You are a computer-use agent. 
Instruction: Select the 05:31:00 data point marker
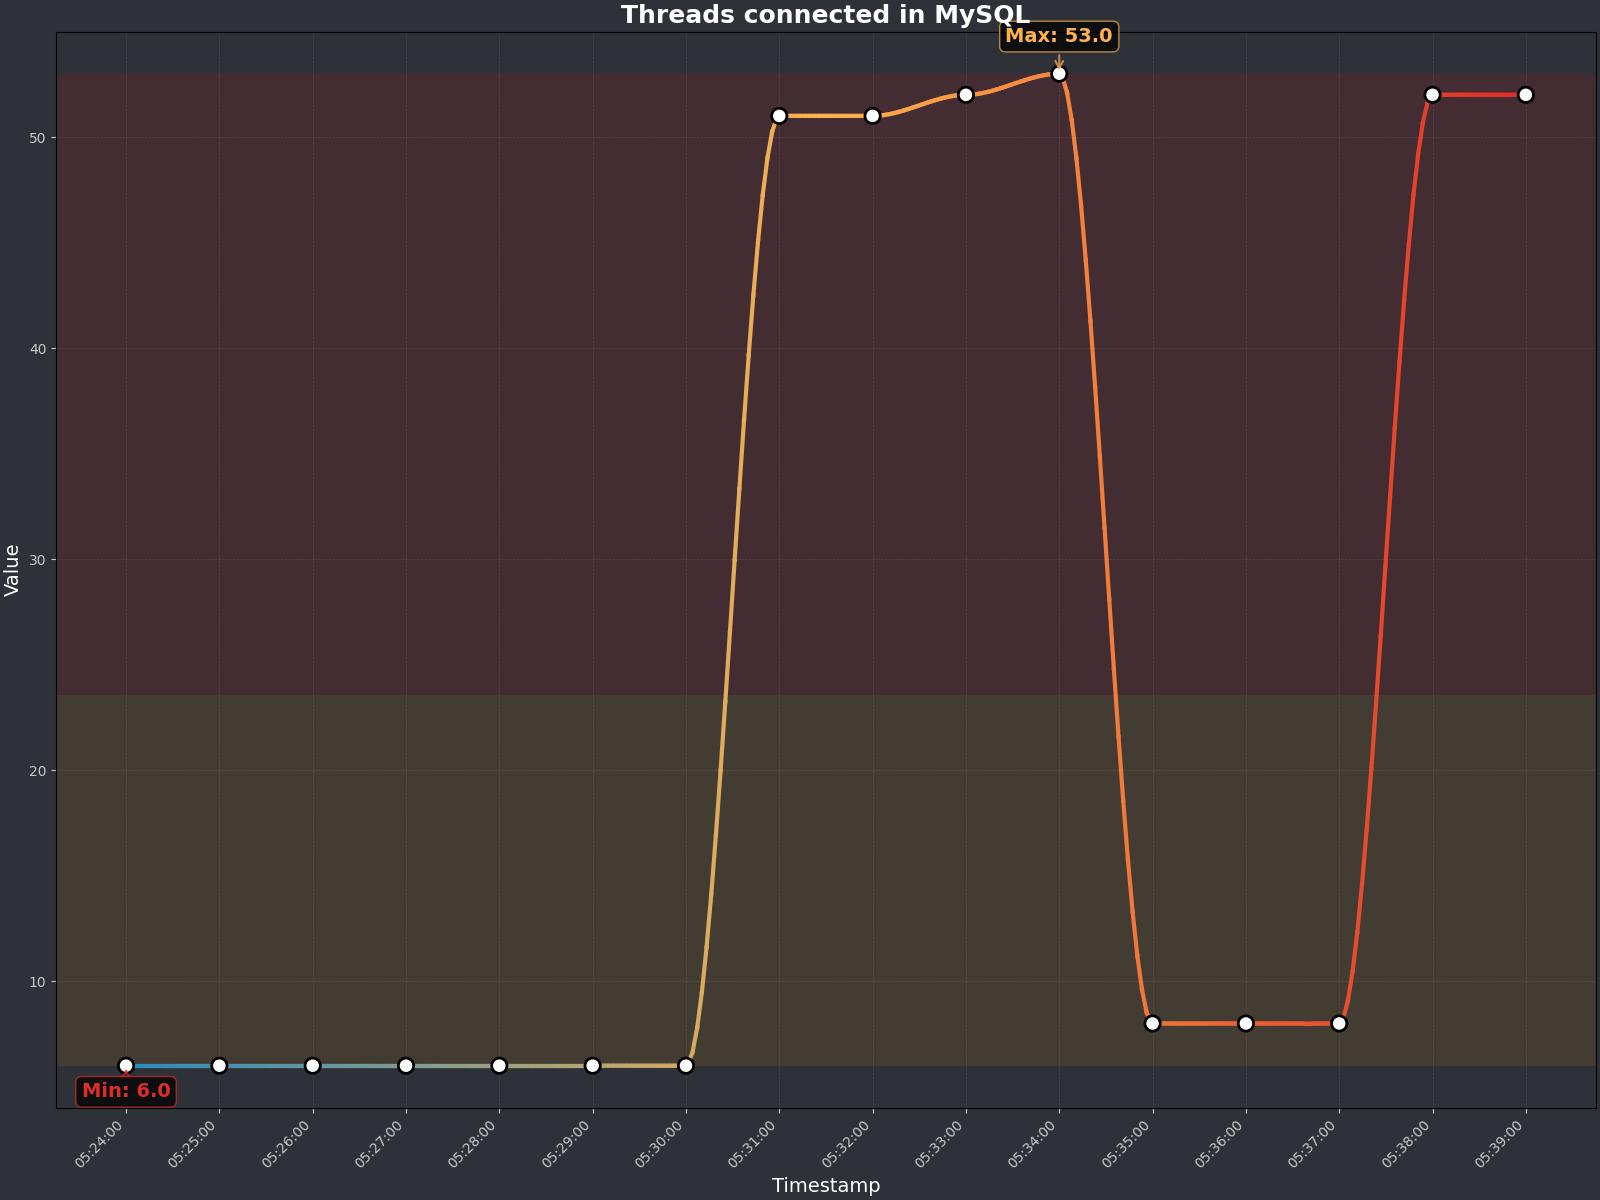tap(779, 116)
